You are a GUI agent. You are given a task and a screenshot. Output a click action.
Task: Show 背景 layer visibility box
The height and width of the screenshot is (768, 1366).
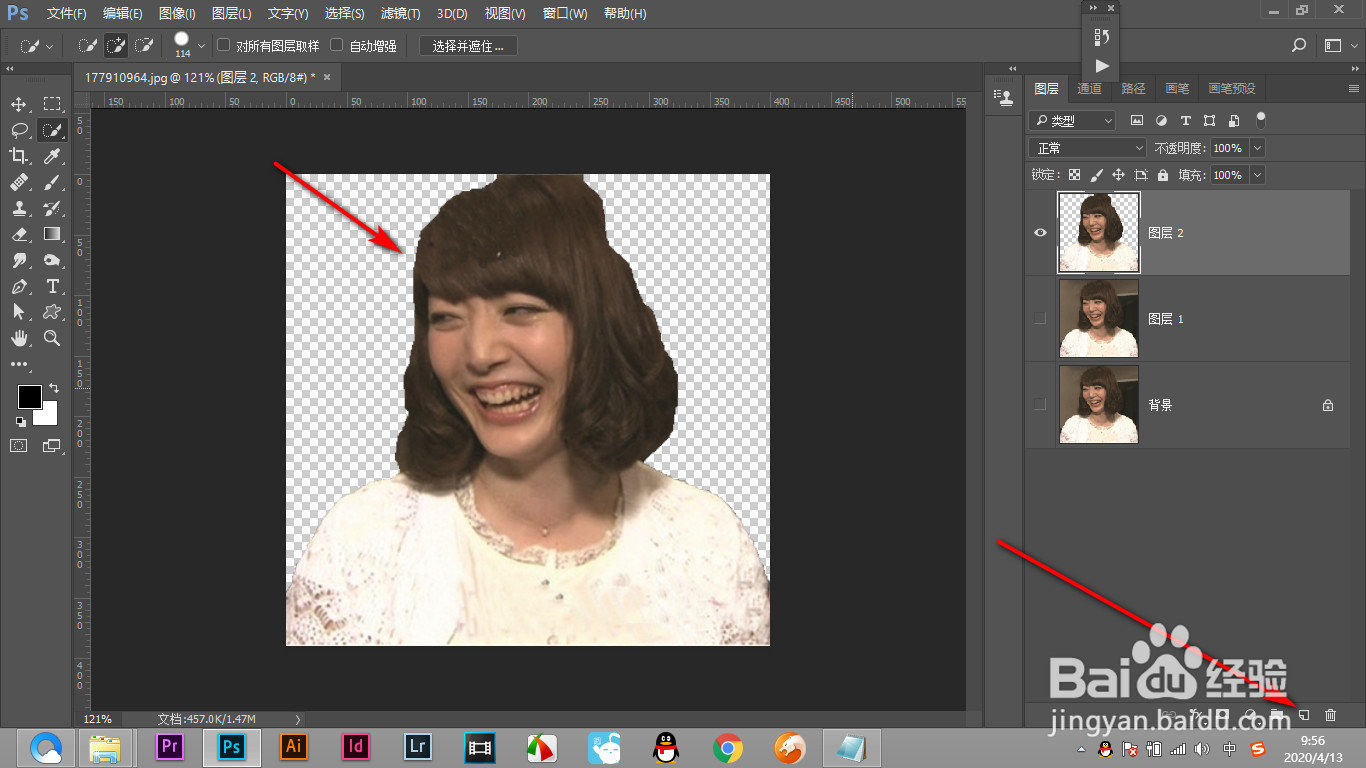(x=1040, y=405)
